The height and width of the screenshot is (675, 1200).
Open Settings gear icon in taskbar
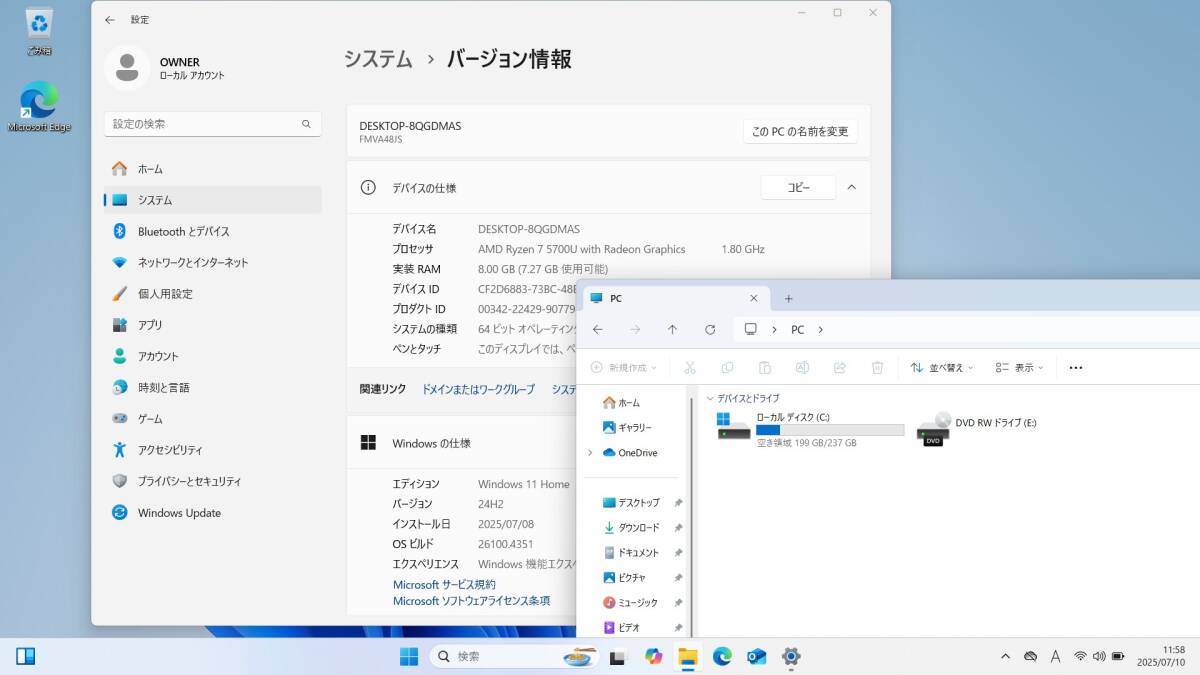[791, 657]
